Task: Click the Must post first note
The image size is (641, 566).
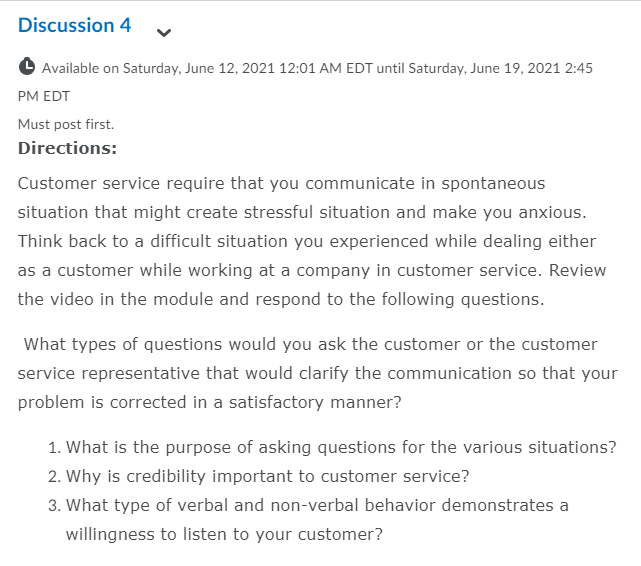Action: pos(66,124)
